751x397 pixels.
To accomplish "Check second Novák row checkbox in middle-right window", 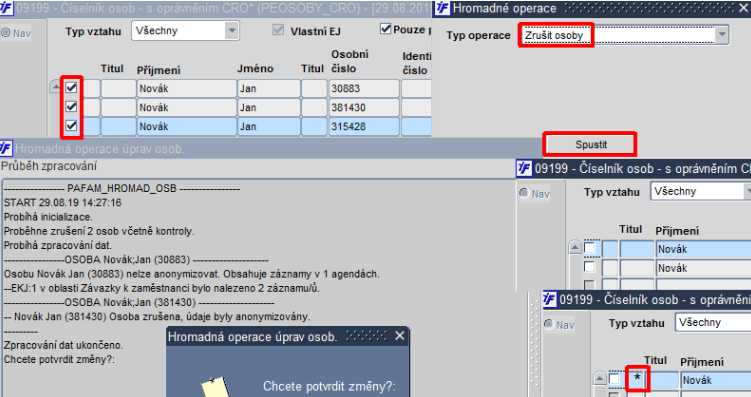I will (590, 267).
